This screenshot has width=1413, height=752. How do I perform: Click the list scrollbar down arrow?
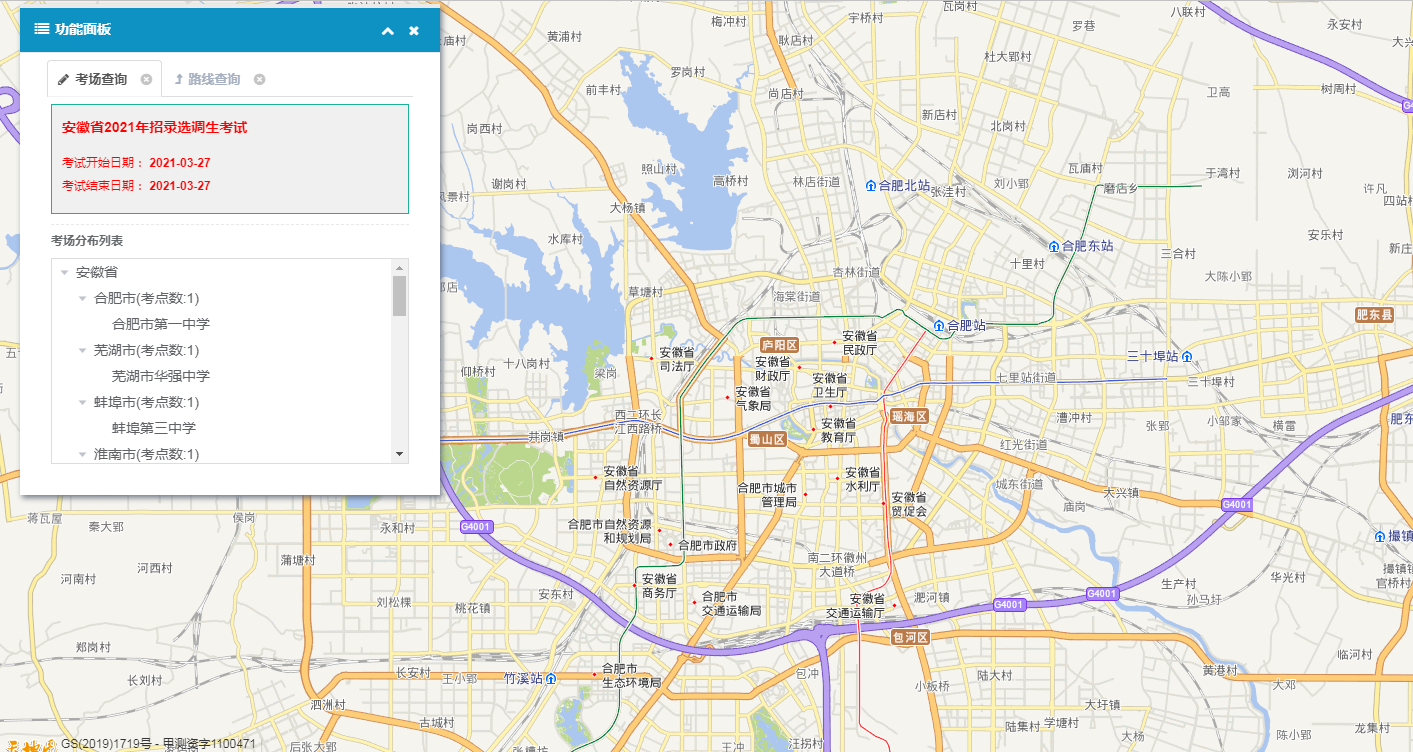point(400,454)
